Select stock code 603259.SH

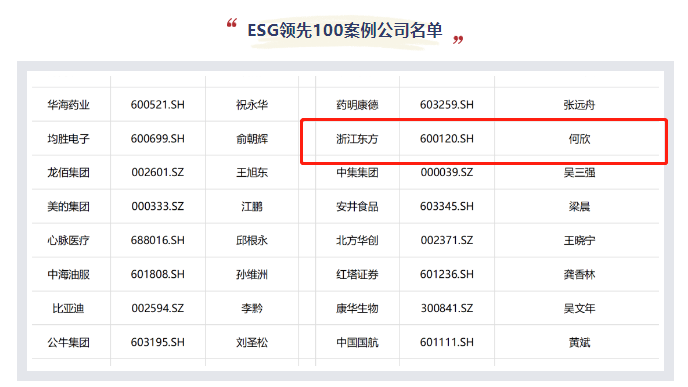click(x=447, y=105)
